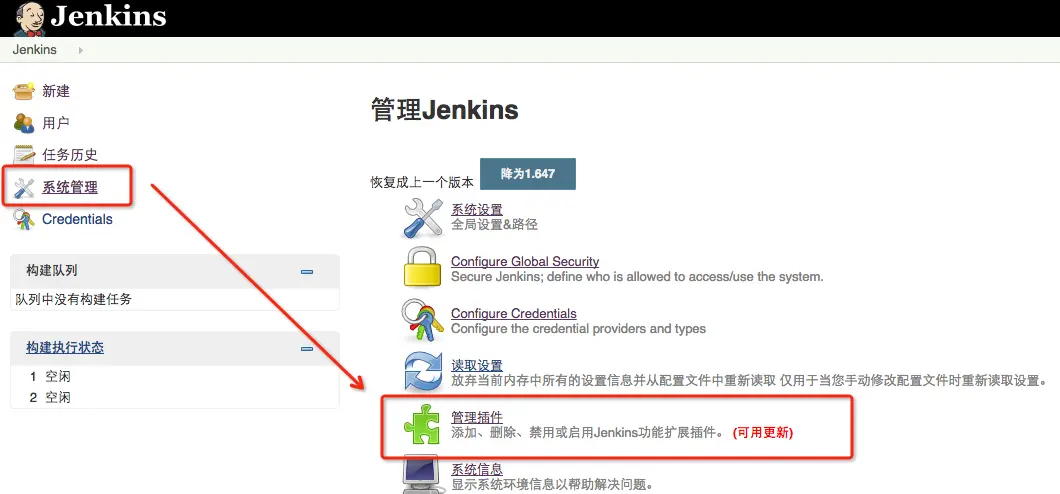The height and width of the screenshot is (494, 1060).
Task: Open Configure Credentials link
Action: (514, 314)
